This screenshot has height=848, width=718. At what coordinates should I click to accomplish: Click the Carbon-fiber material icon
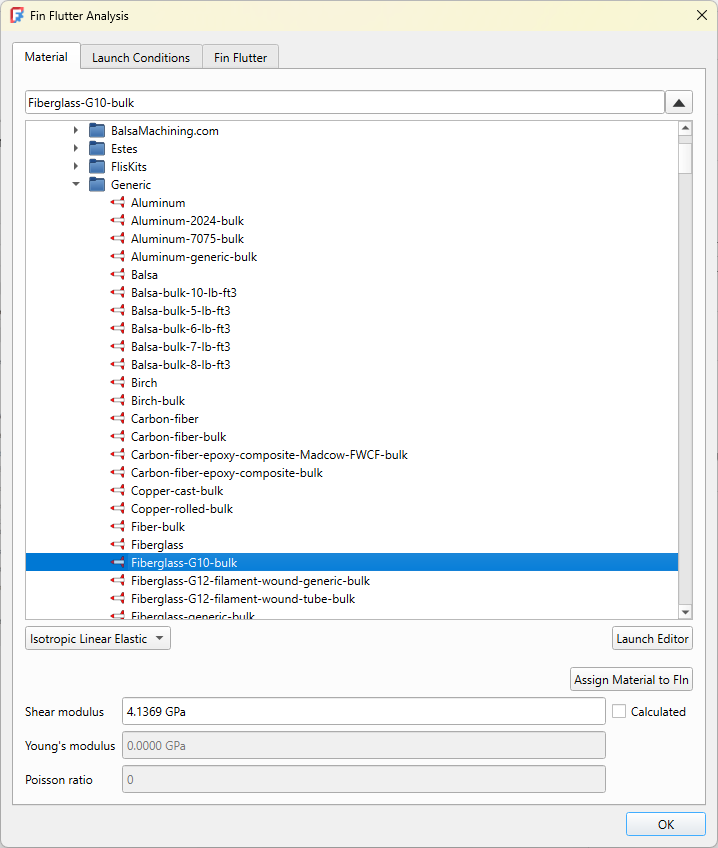117,419
